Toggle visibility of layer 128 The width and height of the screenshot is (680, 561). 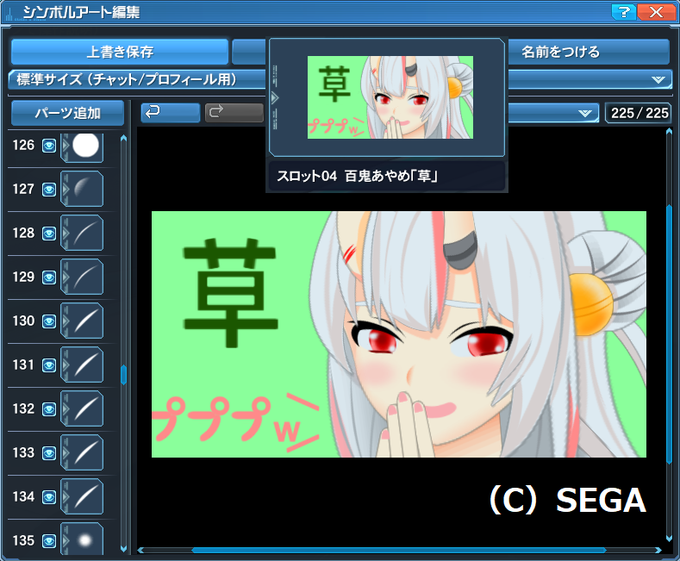point(49,234)
